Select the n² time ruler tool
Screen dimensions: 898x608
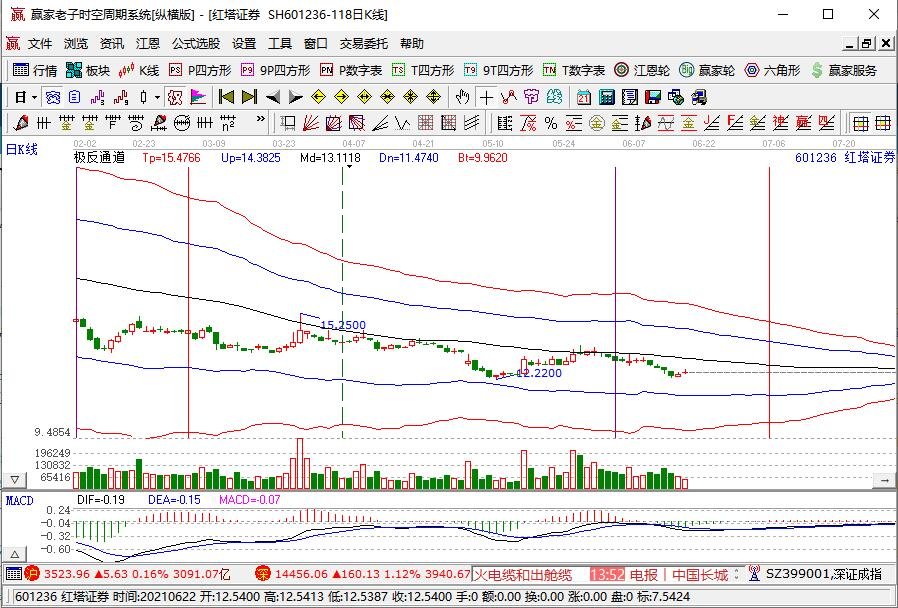[228, 123]
